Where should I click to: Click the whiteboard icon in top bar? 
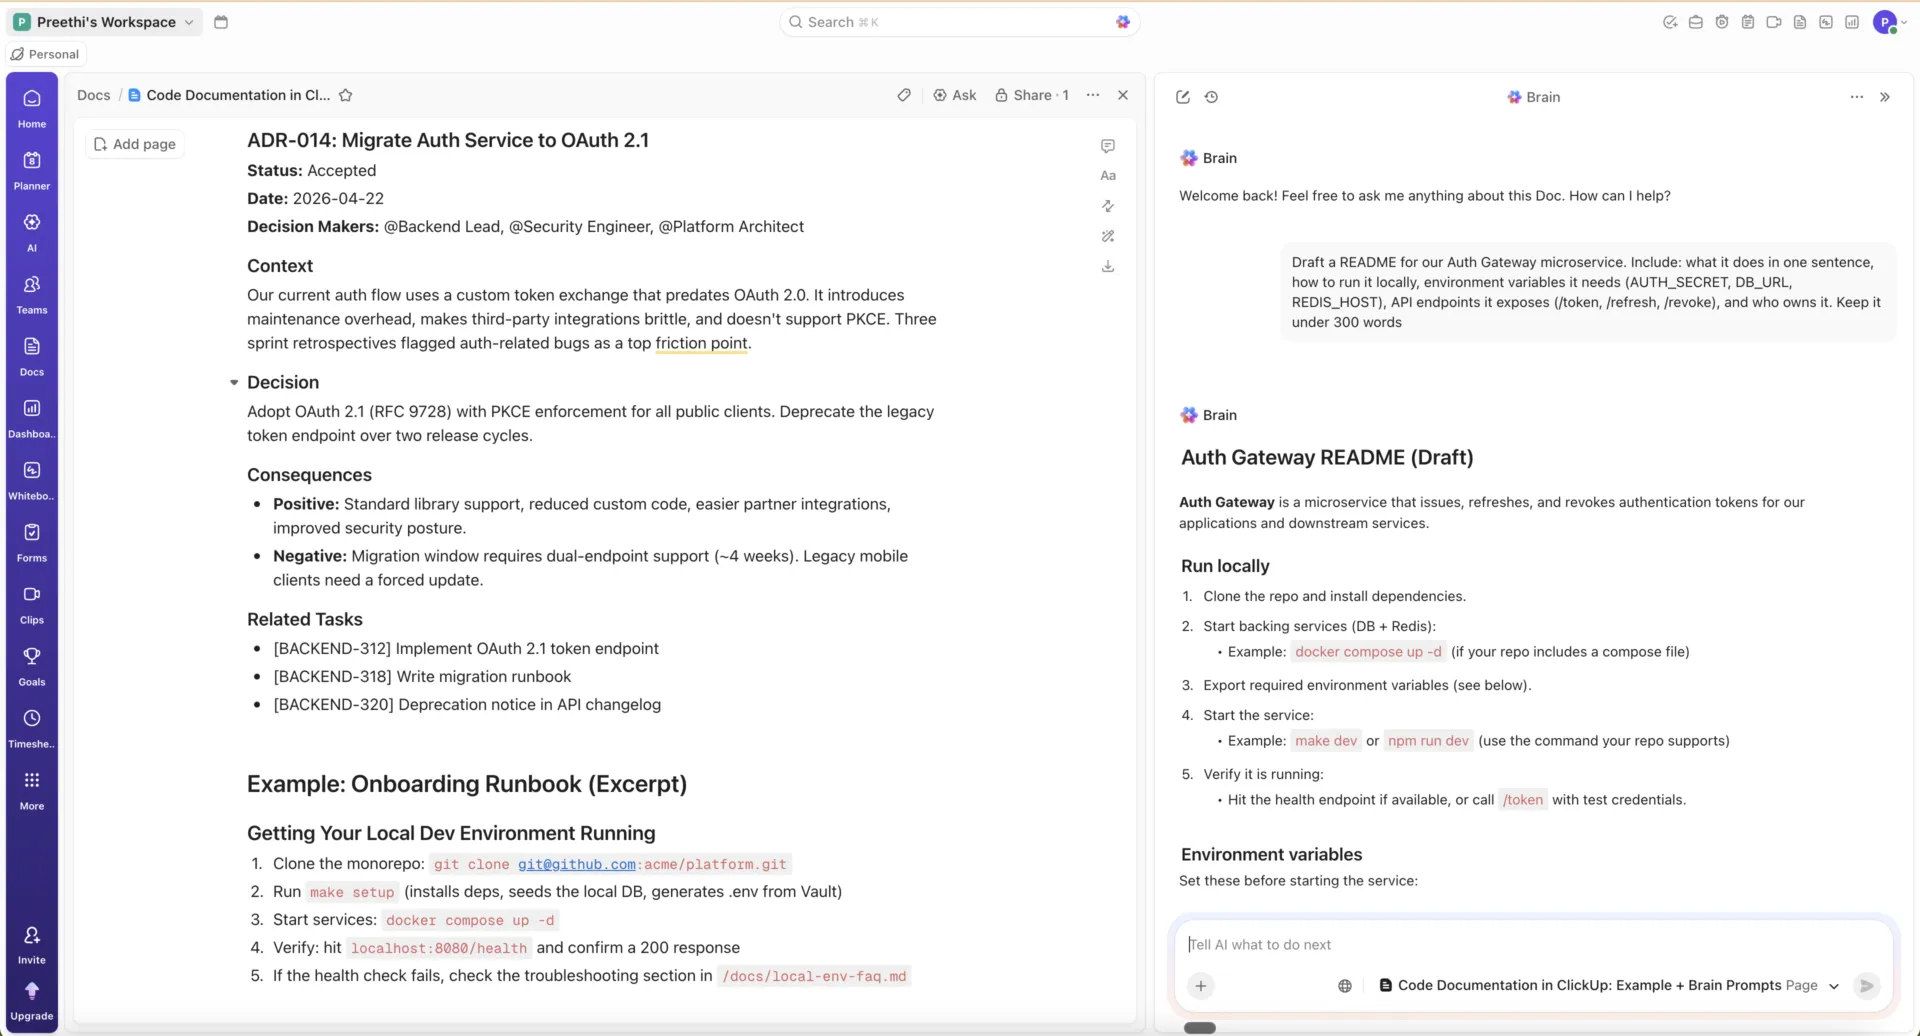[x=1826, y=22]
